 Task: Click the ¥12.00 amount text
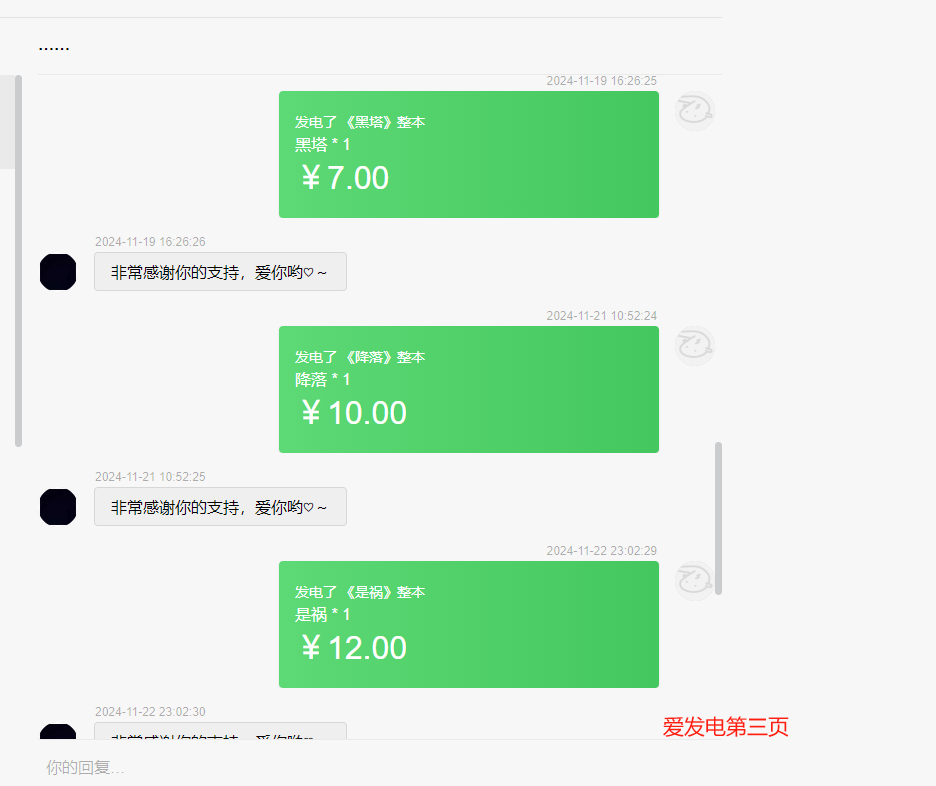click(x=354, y=648)
